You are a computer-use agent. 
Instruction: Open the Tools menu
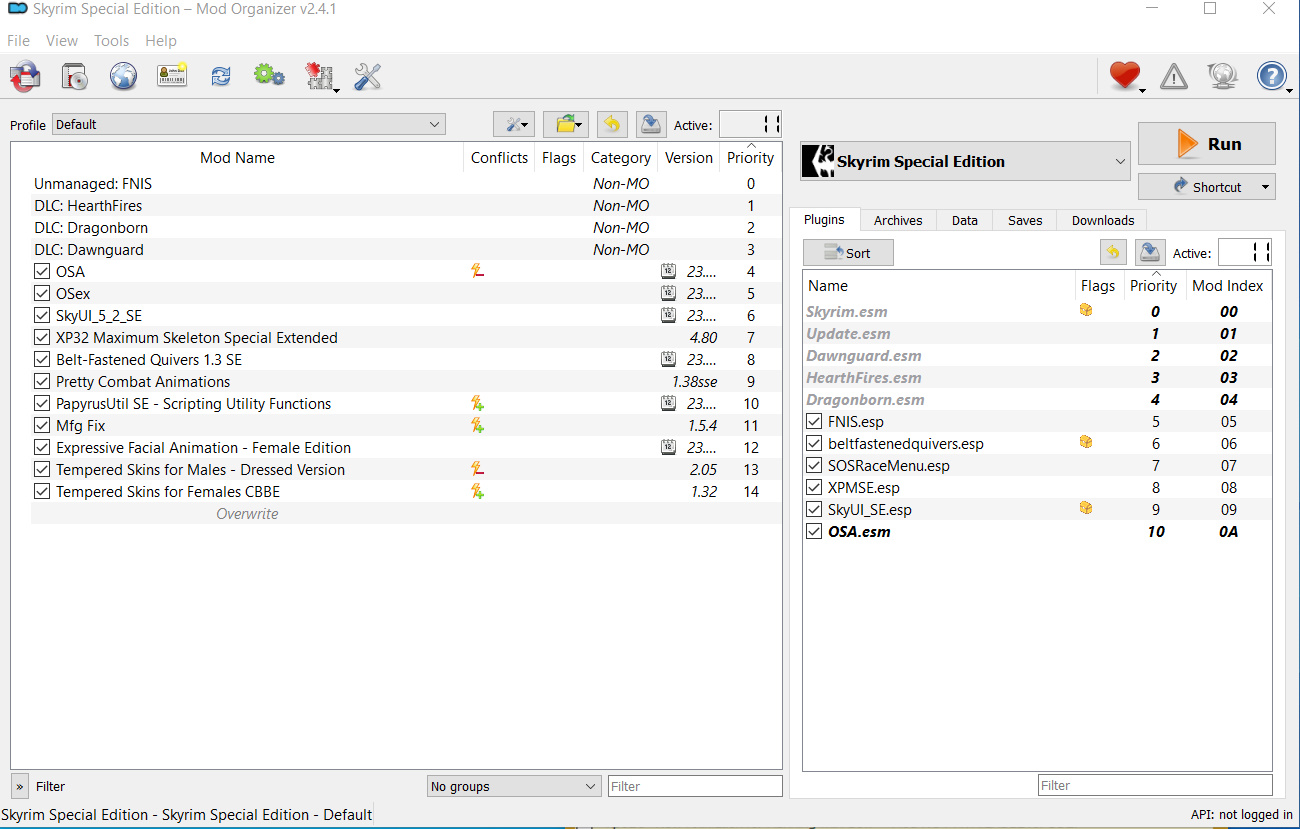[x=111, y=41]
